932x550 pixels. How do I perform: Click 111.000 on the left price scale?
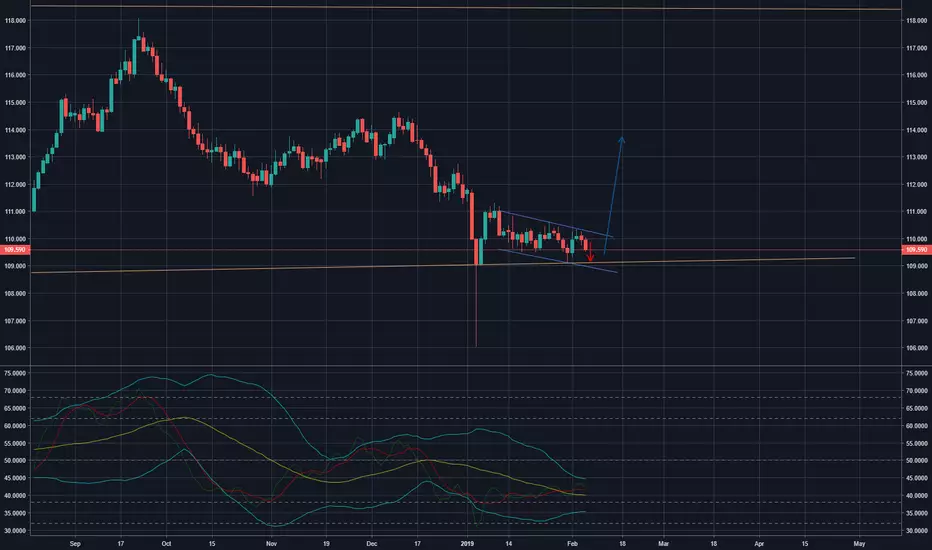click(x=15, y=211)
